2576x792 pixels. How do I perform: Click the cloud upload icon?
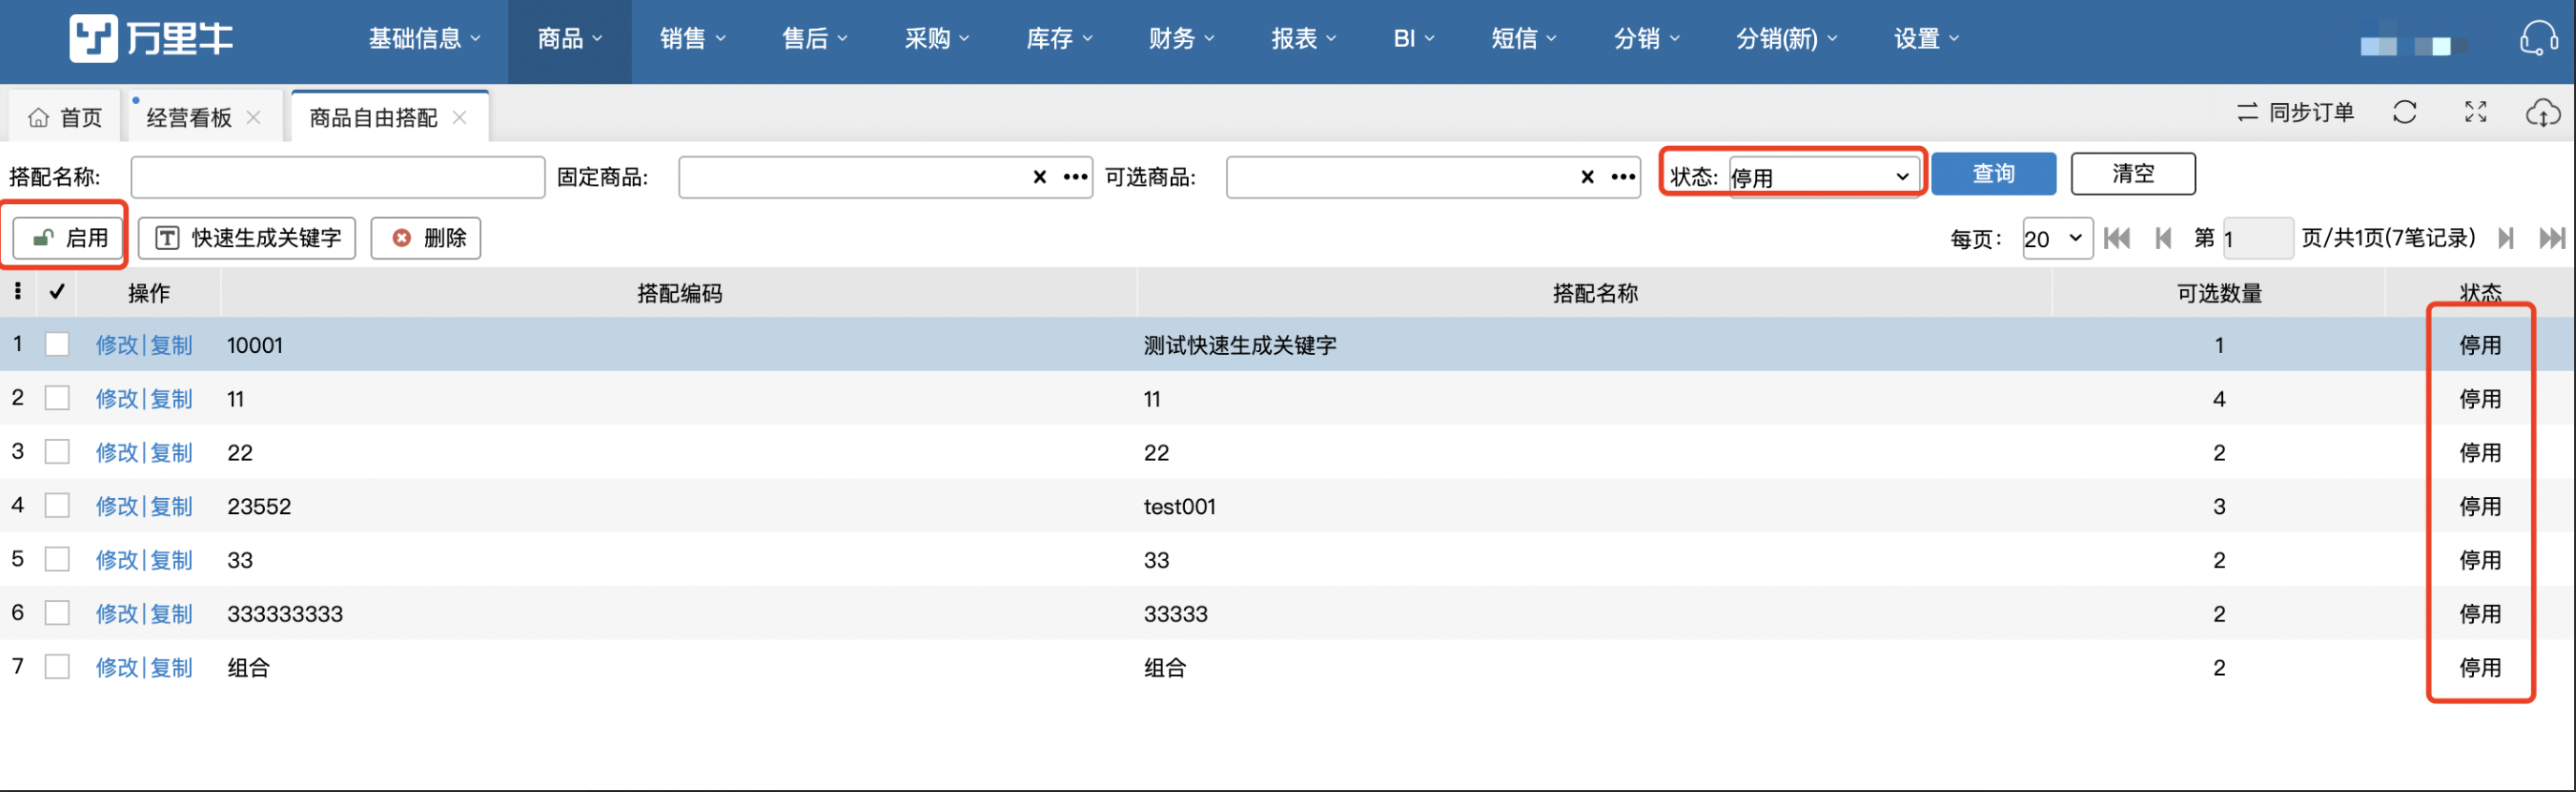(x=2542, y=112)
